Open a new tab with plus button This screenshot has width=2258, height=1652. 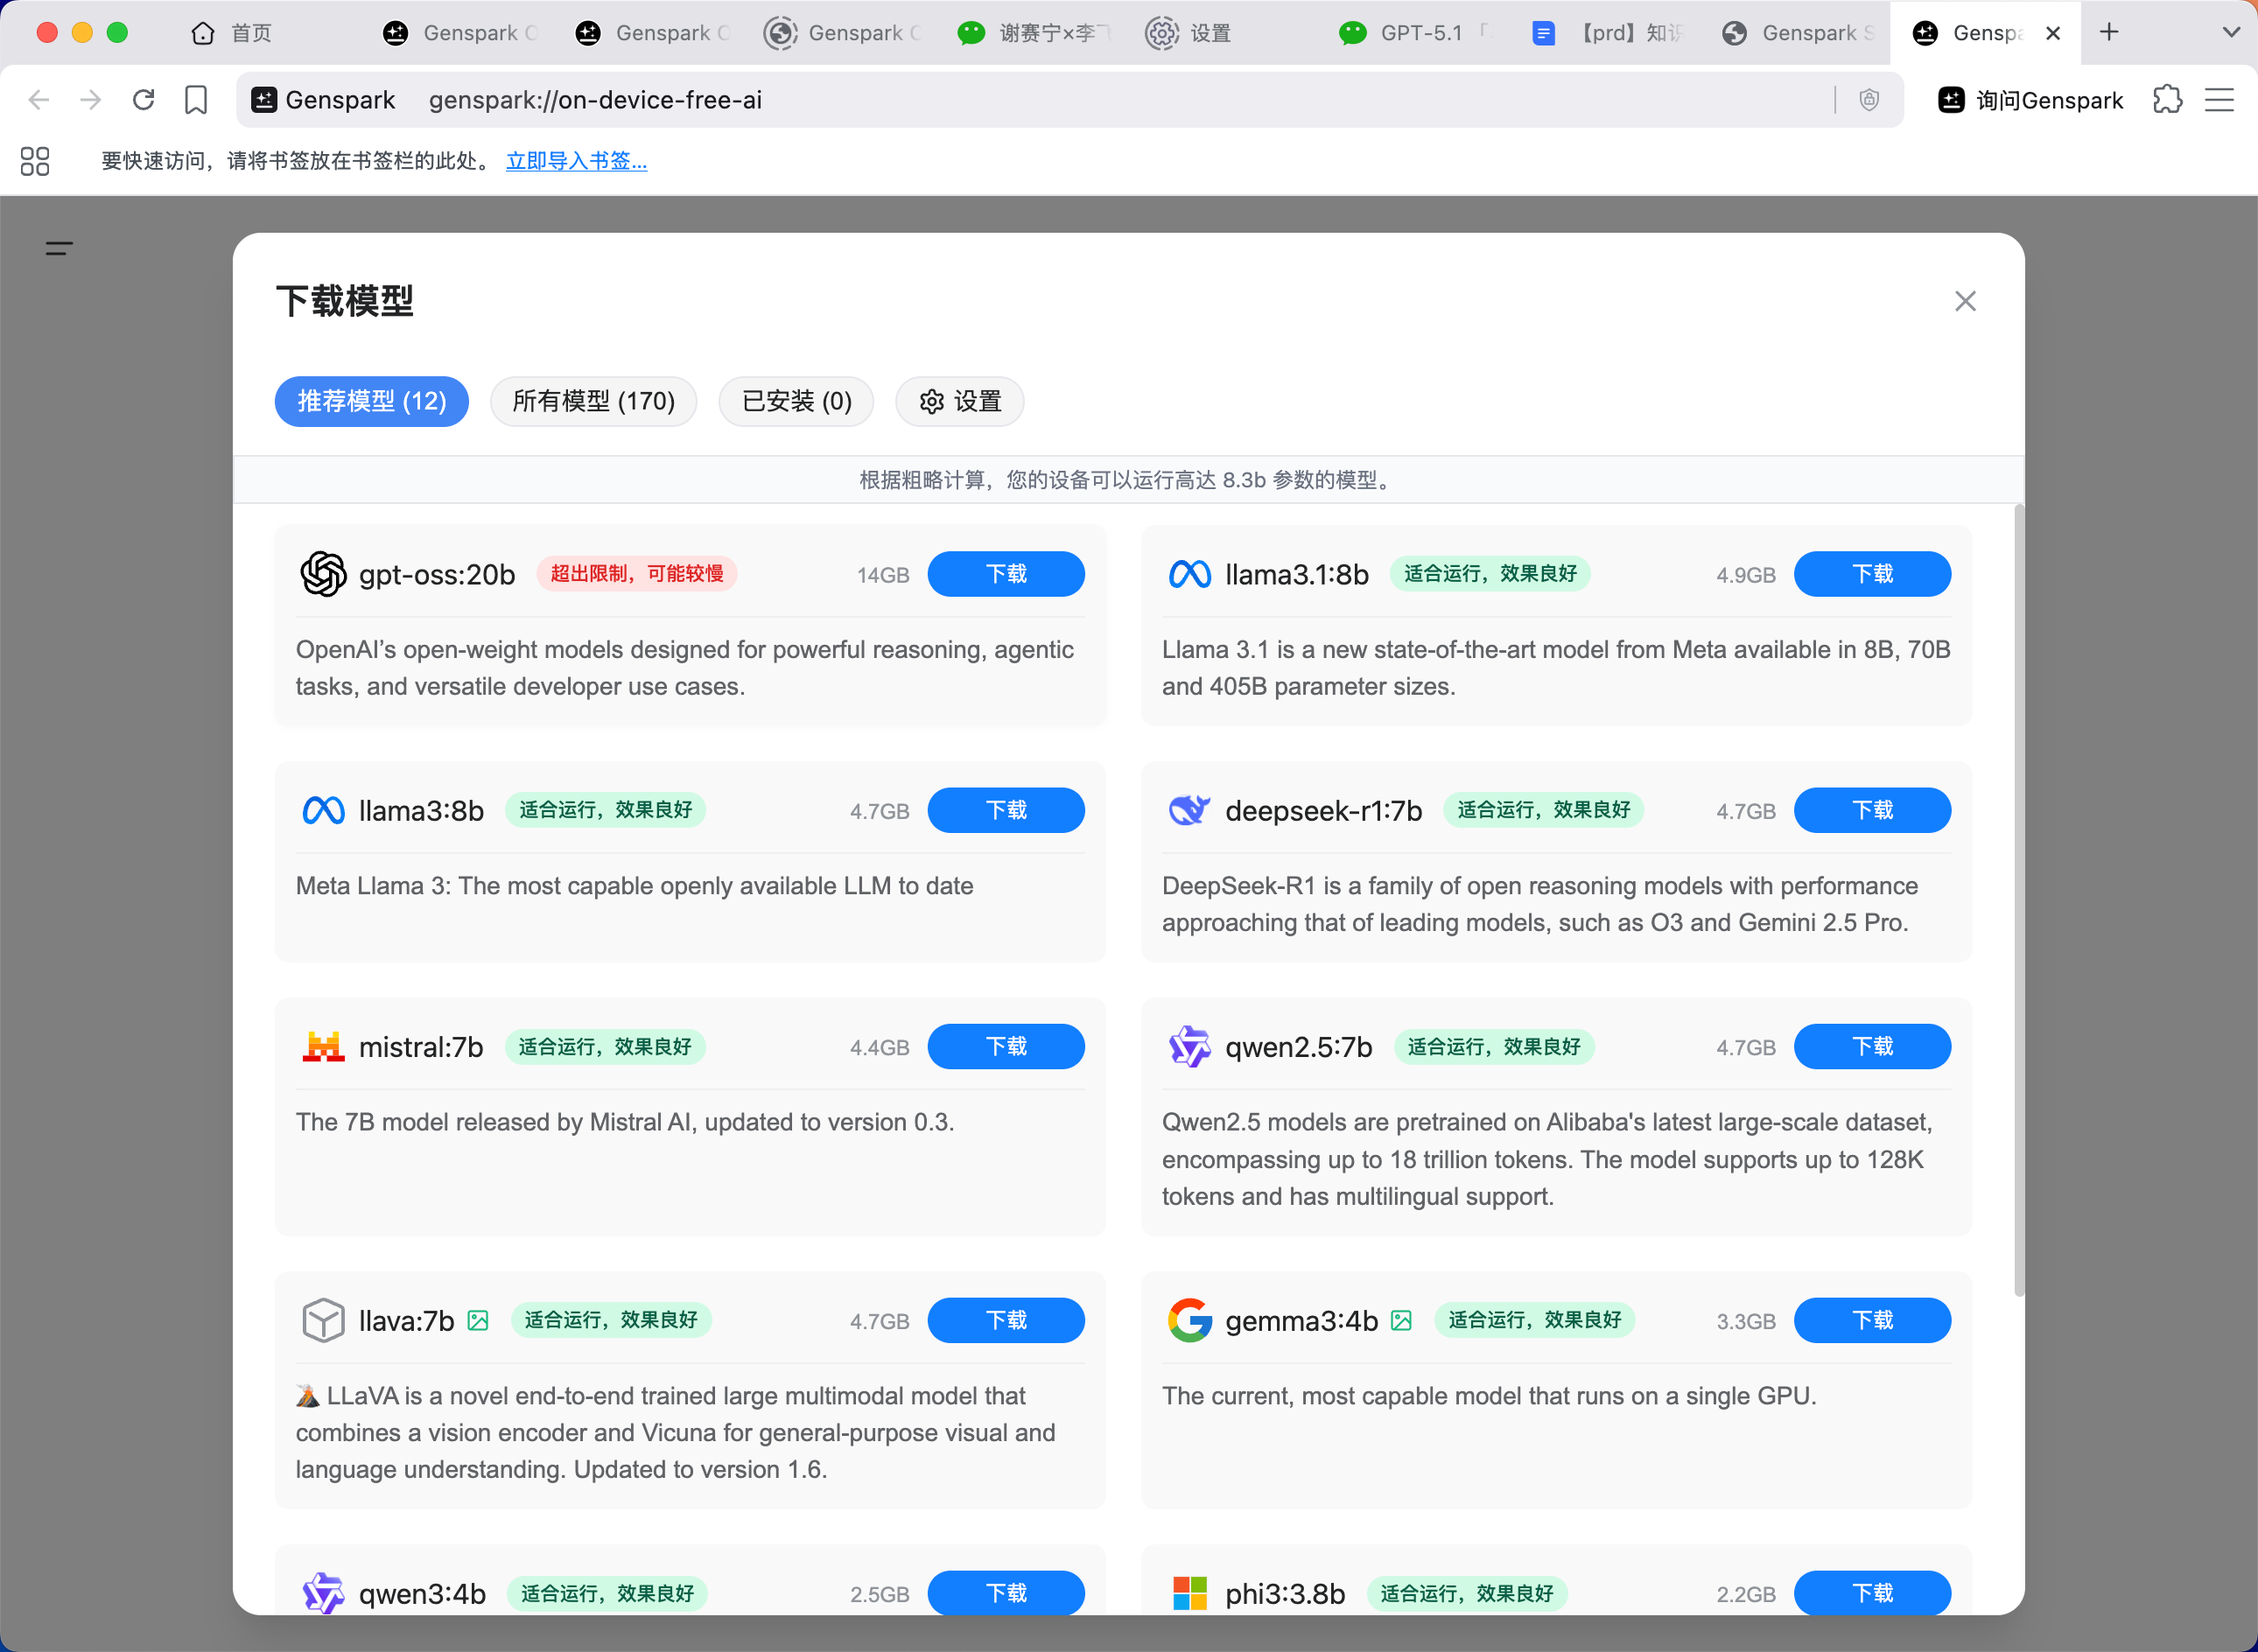pos(2109,33)
